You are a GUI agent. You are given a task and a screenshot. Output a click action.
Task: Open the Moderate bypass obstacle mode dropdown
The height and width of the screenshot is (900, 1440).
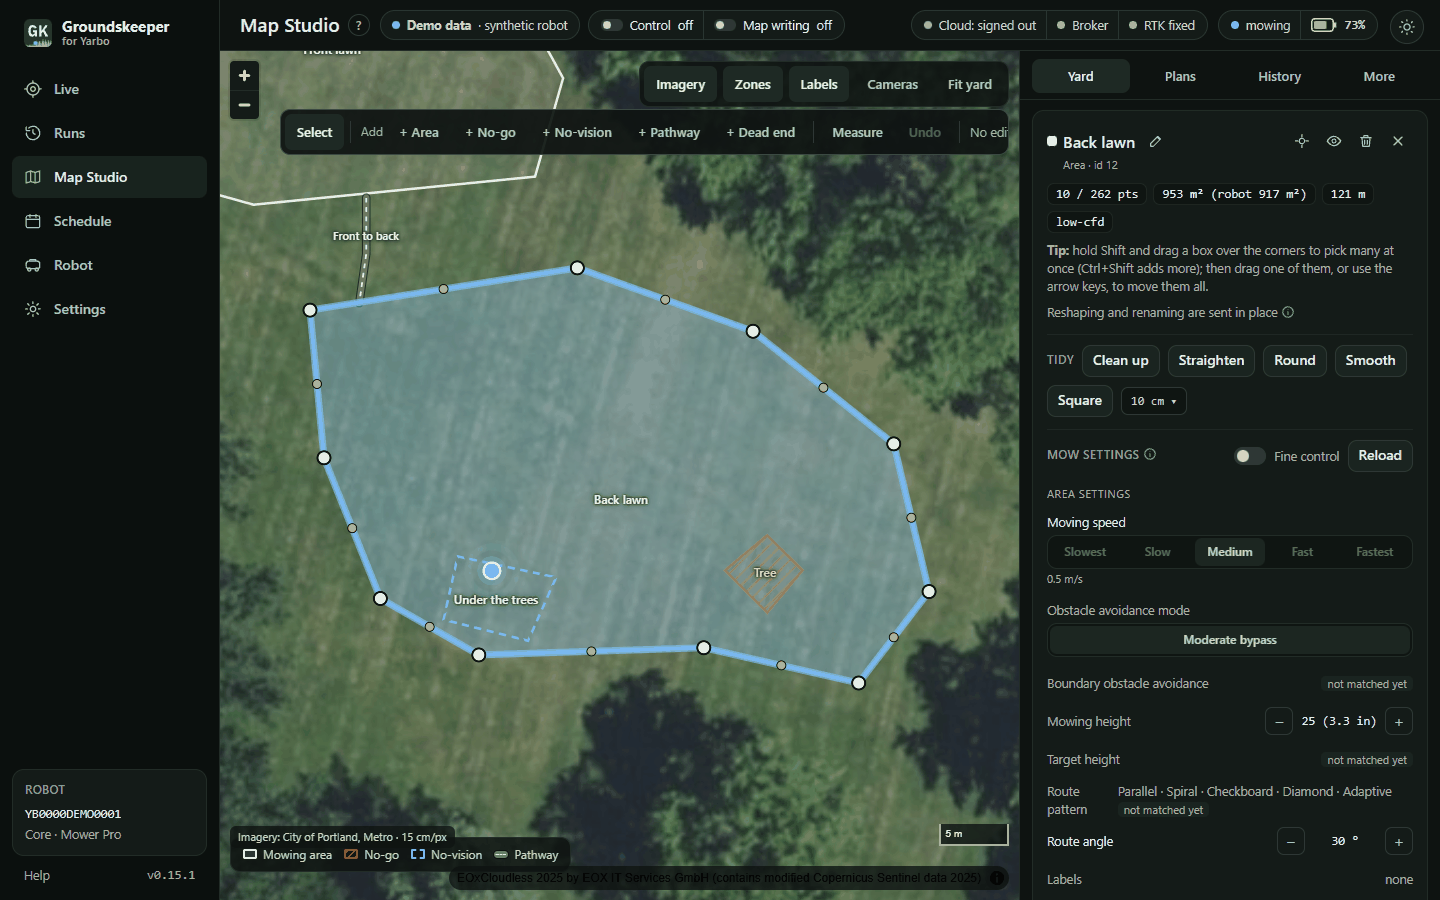(1229, 640)
